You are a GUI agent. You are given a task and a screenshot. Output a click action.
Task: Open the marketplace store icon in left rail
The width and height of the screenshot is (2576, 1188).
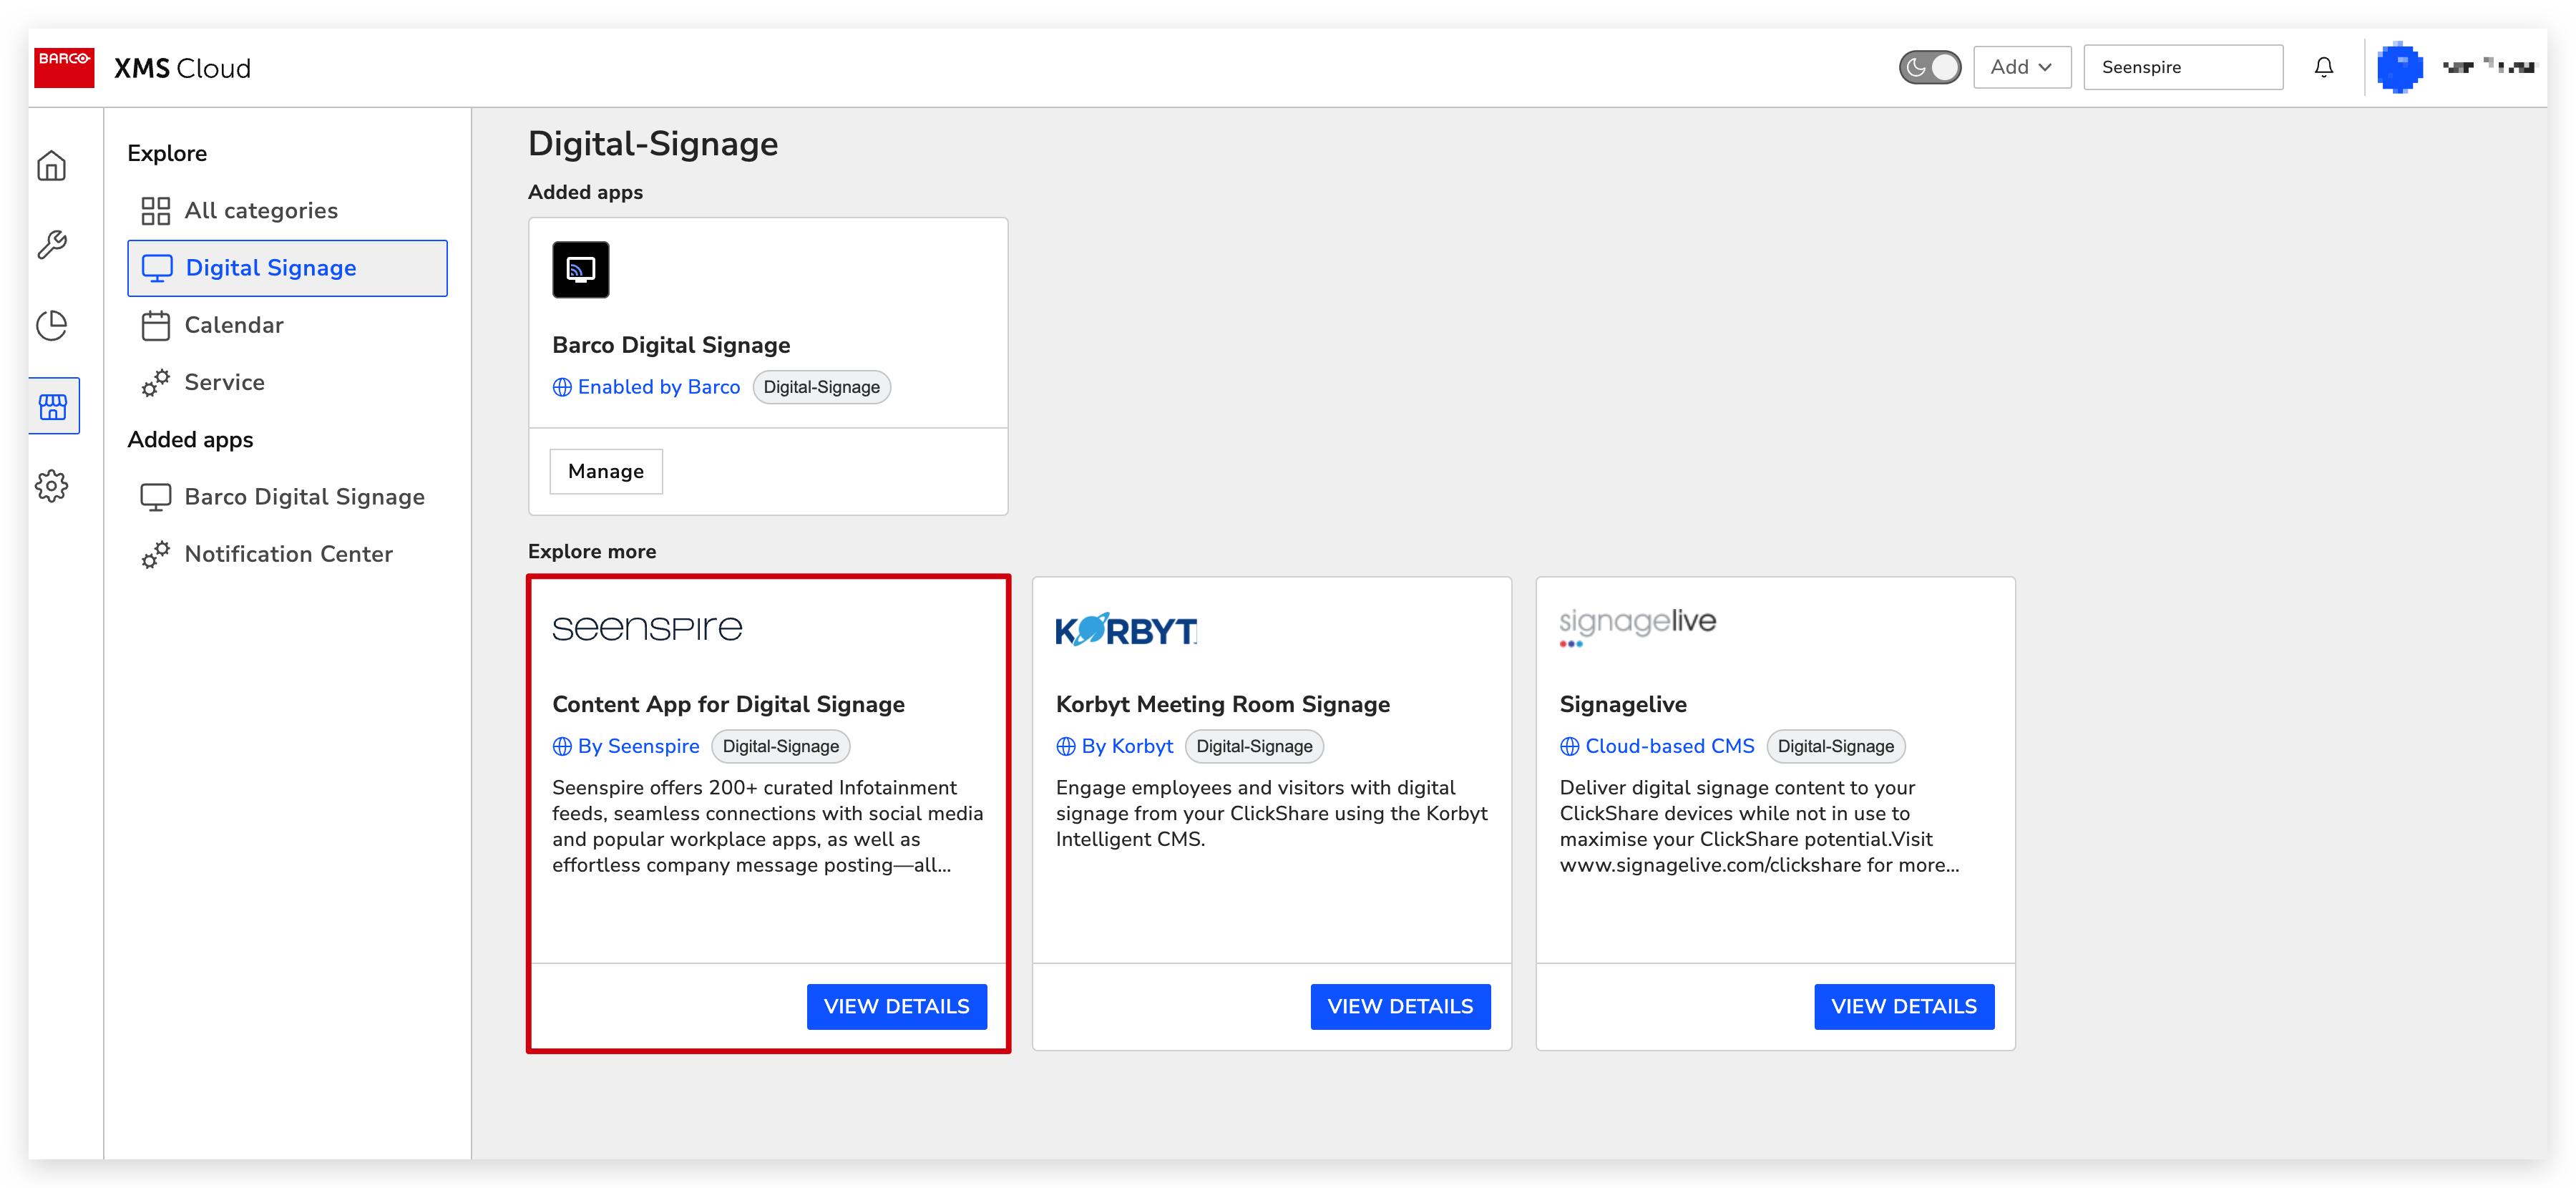tap(53, 406)
